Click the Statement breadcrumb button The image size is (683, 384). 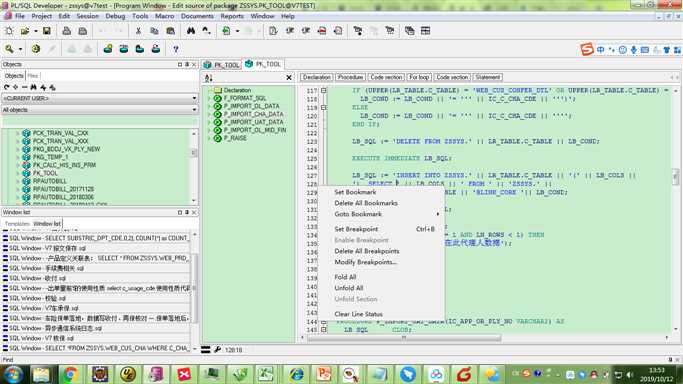click(x=487, y=77)
